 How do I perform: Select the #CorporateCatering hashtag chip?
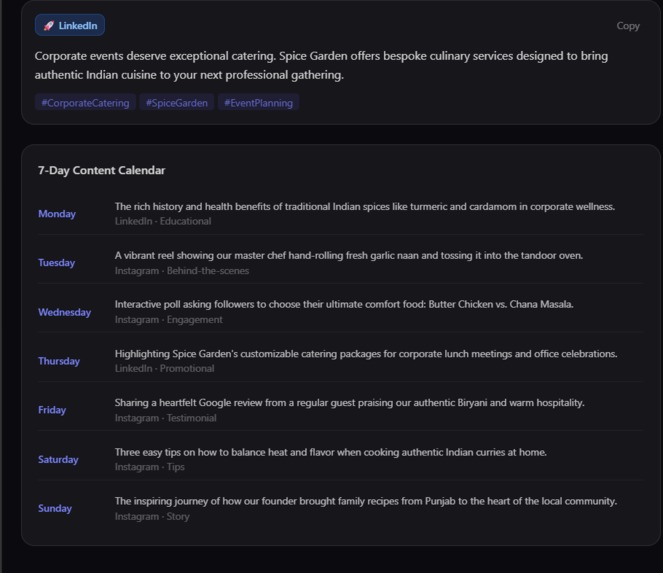(x=85, y=103)
